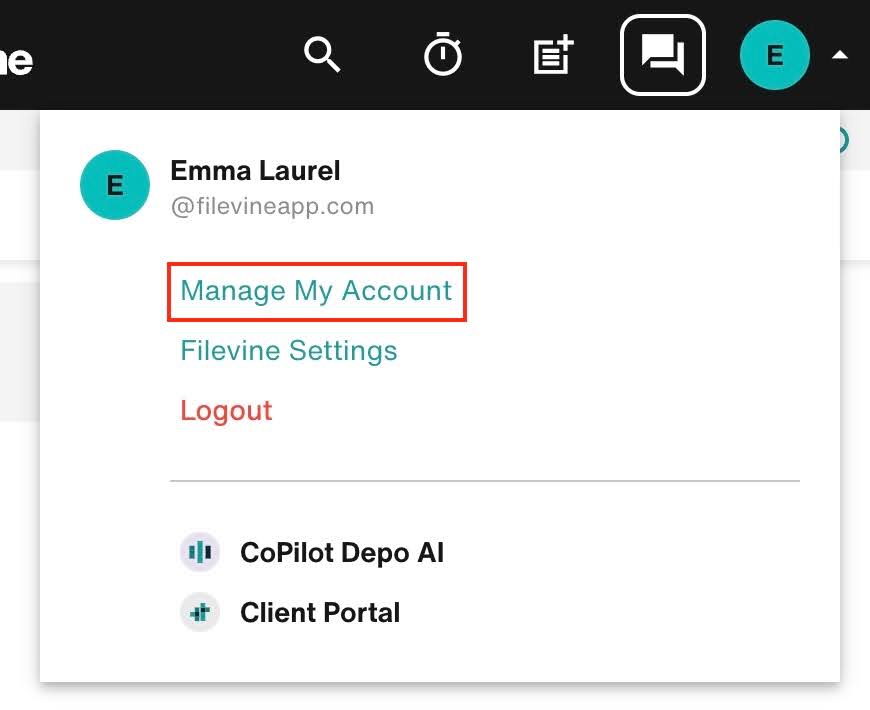870x710 pixels.
Task: Click the timer stopwatch icon
Action: (x=443, y=56)
